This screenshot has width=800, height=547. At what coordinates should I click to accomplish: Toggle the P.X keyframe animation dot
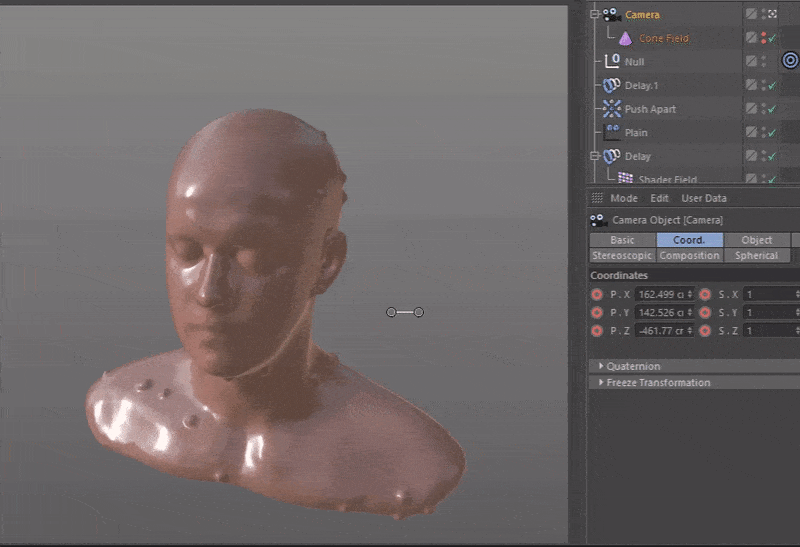click(x=597, y=294)
